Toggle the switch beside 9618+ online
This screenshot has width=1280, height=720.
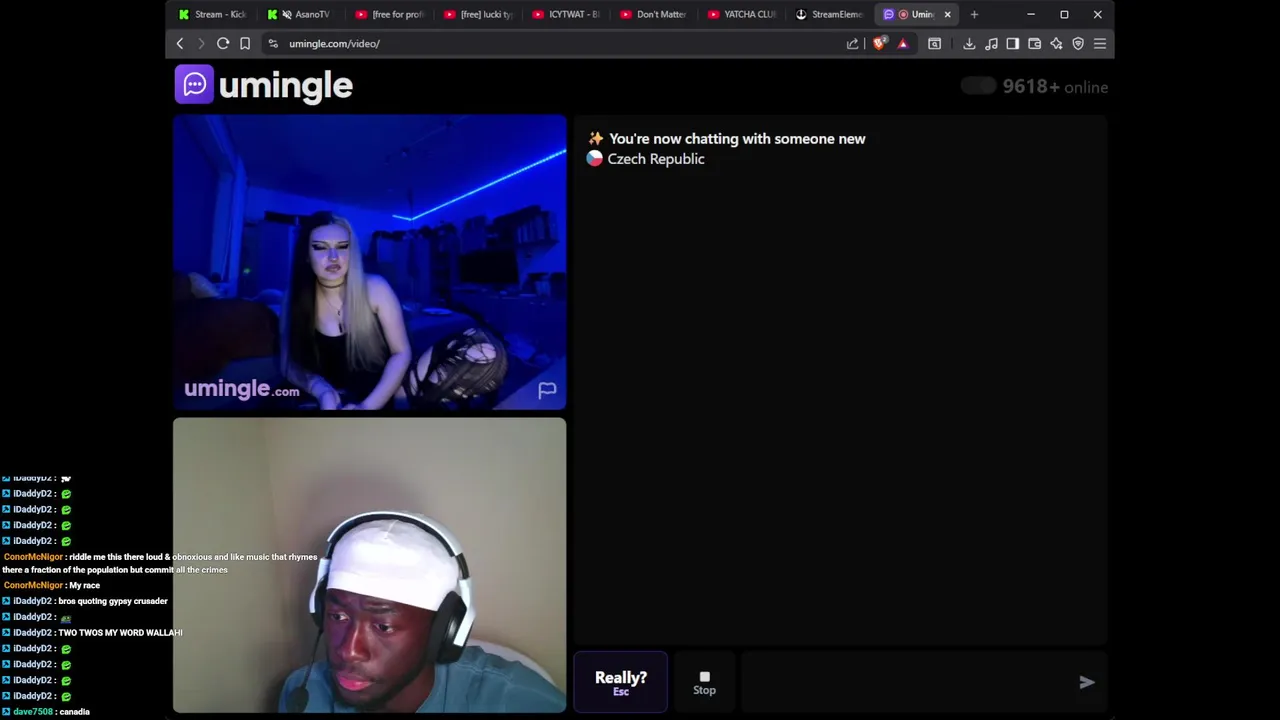[x=978, y=86]
